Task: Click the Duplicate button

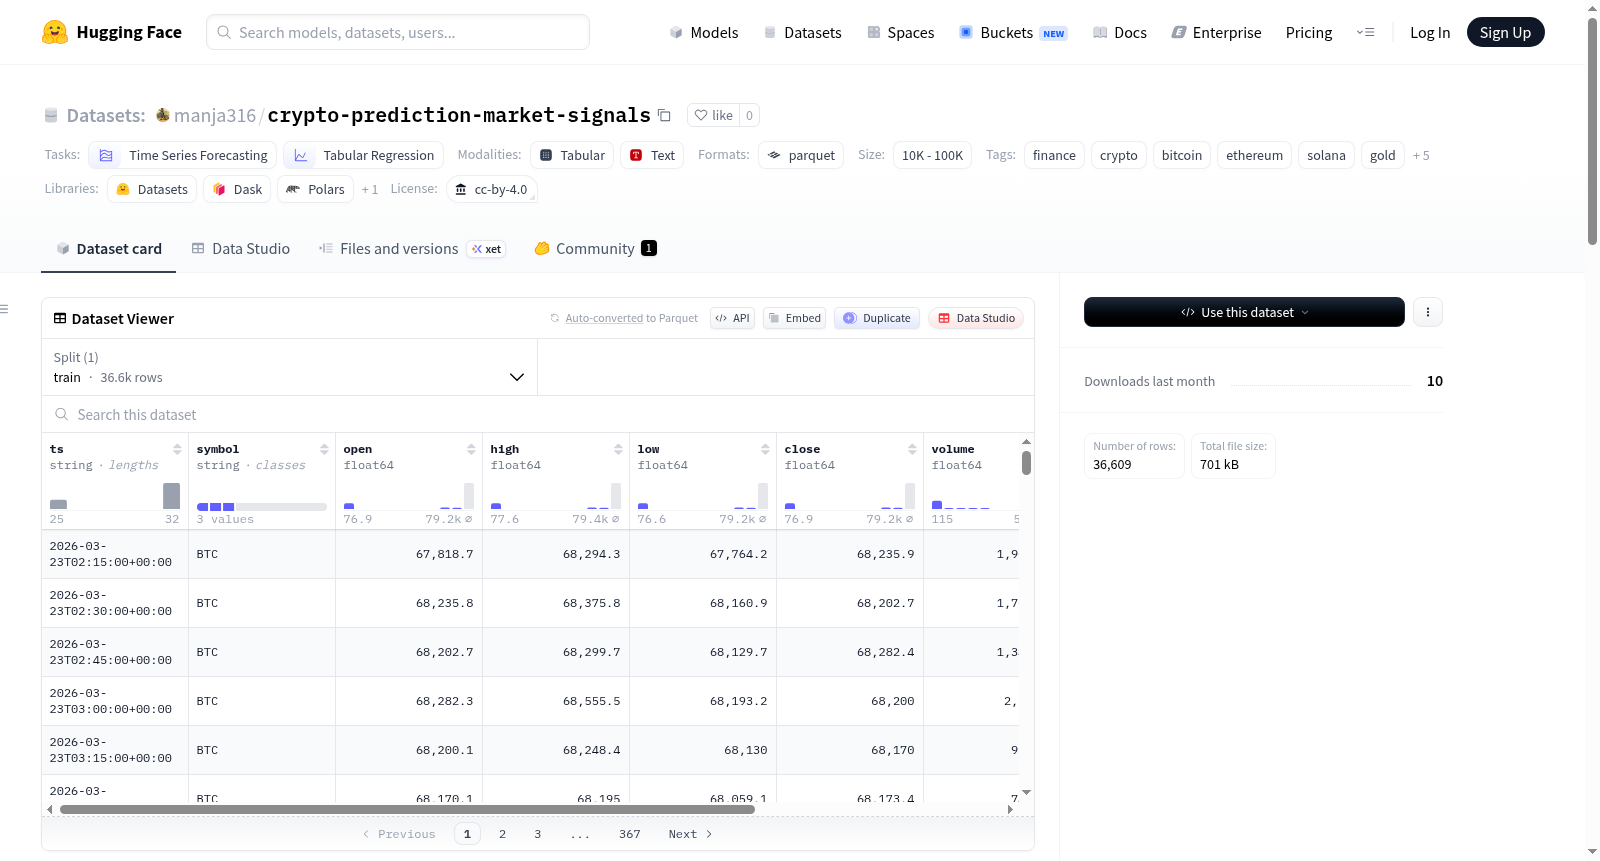Action: coord(877,318)
